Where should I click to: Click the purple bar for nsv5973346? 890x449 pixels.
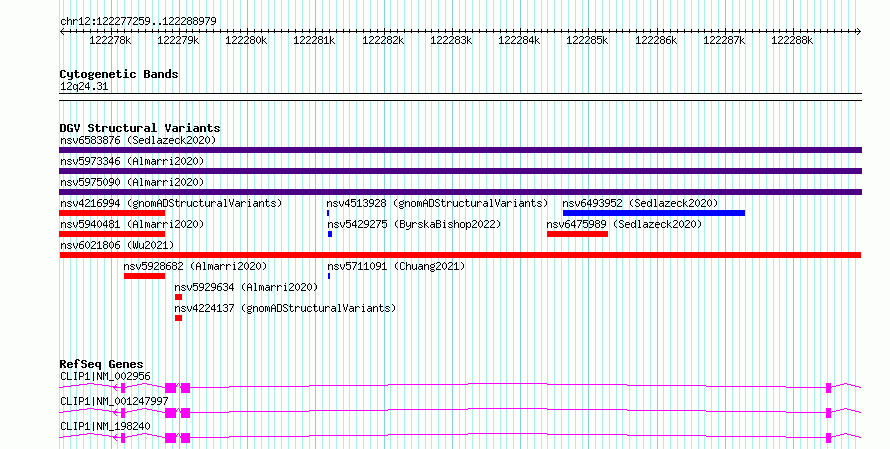460,171
